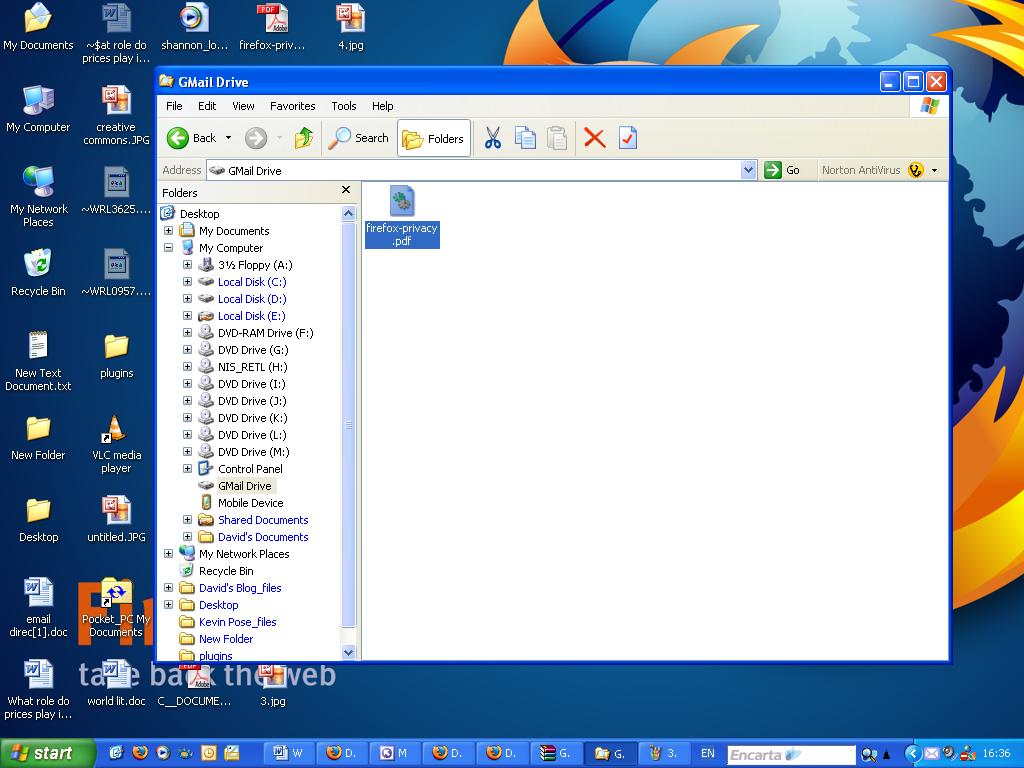The image size is (1024, 768).
Task: Select shannon_lo media file desktop icon
Action: tap(194, 26)
